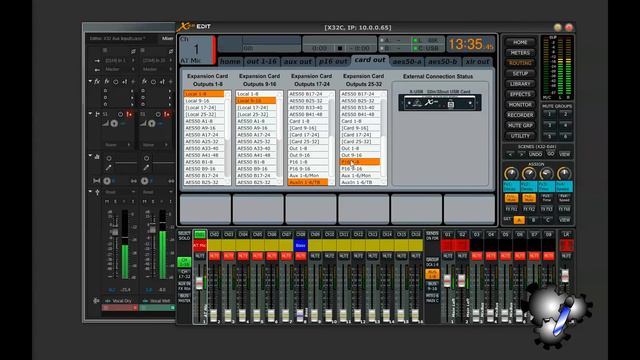Show the CH 17-32 fader layer
Screen dimensions: 640x360
(x=184, y=274)
